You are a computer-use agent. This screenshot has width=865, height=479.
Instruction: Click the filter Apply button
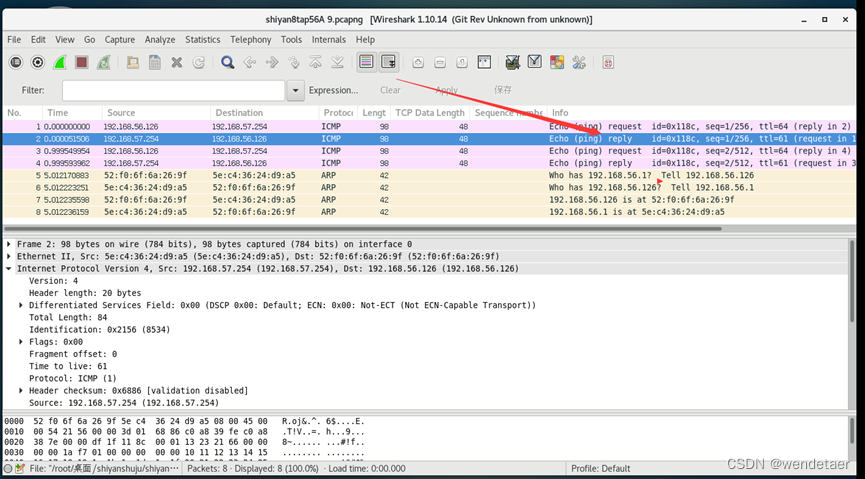point(447,90)
